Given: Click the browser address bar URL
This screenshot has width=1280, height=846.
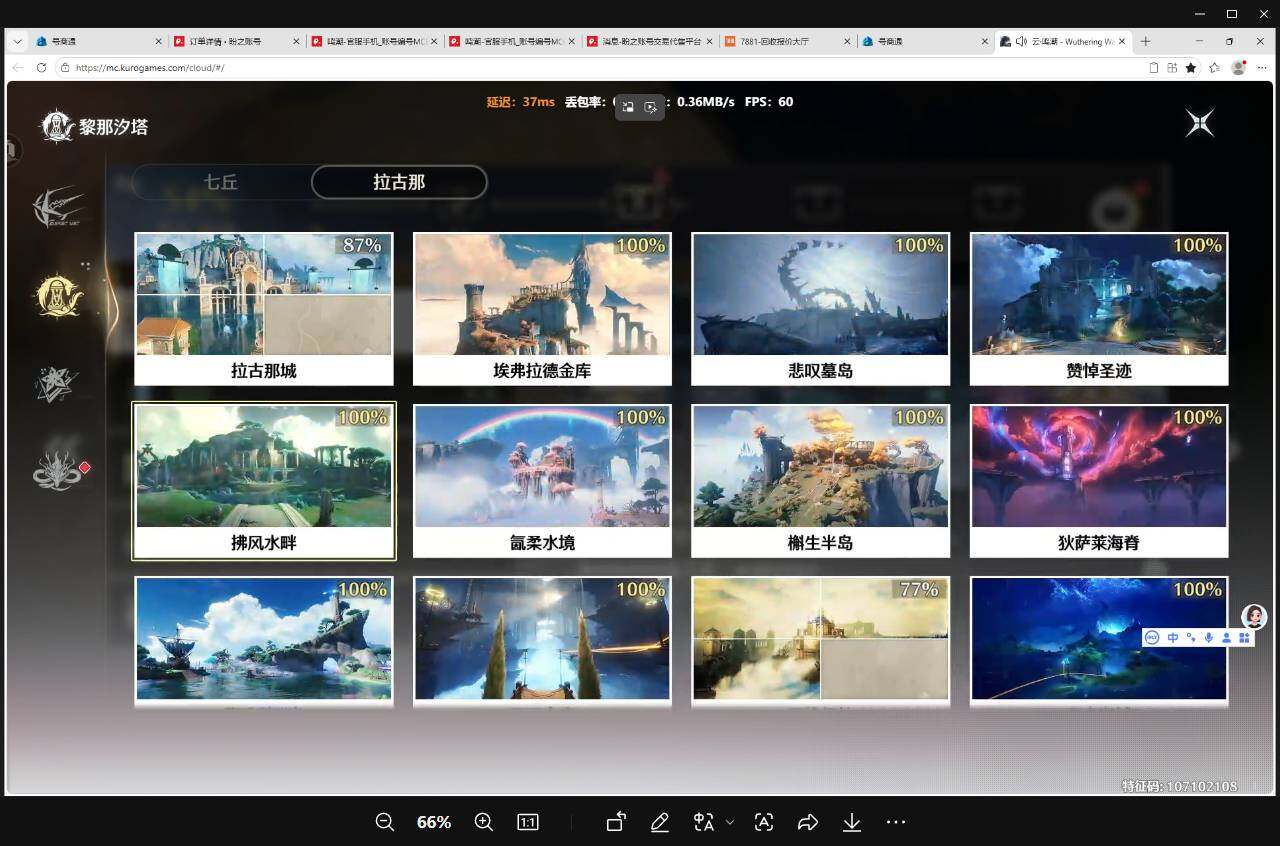Looking at the screenshot, I should coord(150,68).
